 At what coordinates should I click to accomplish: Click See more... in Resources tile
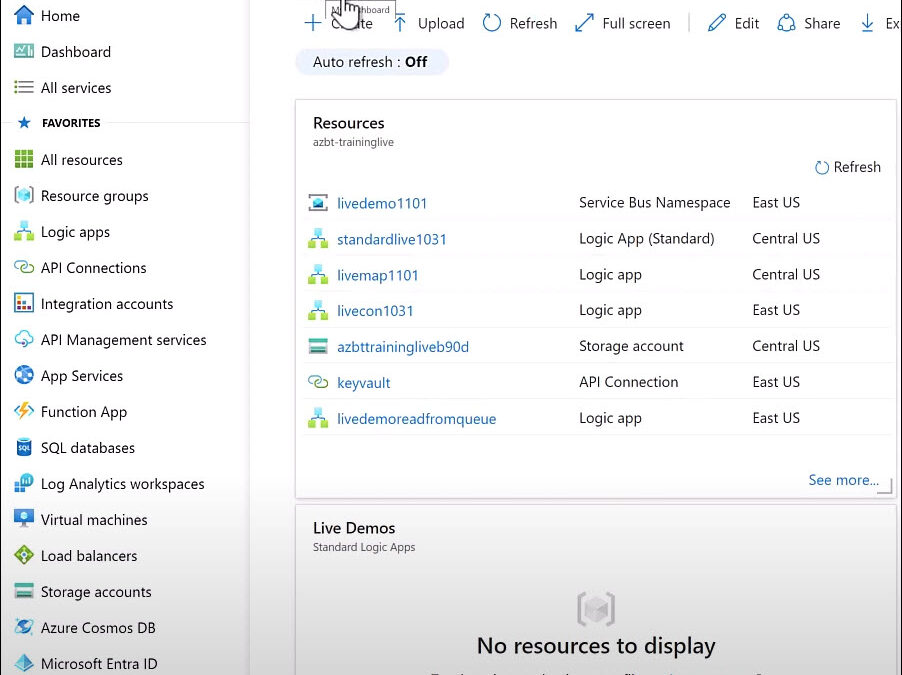click(x=843, y=480)
